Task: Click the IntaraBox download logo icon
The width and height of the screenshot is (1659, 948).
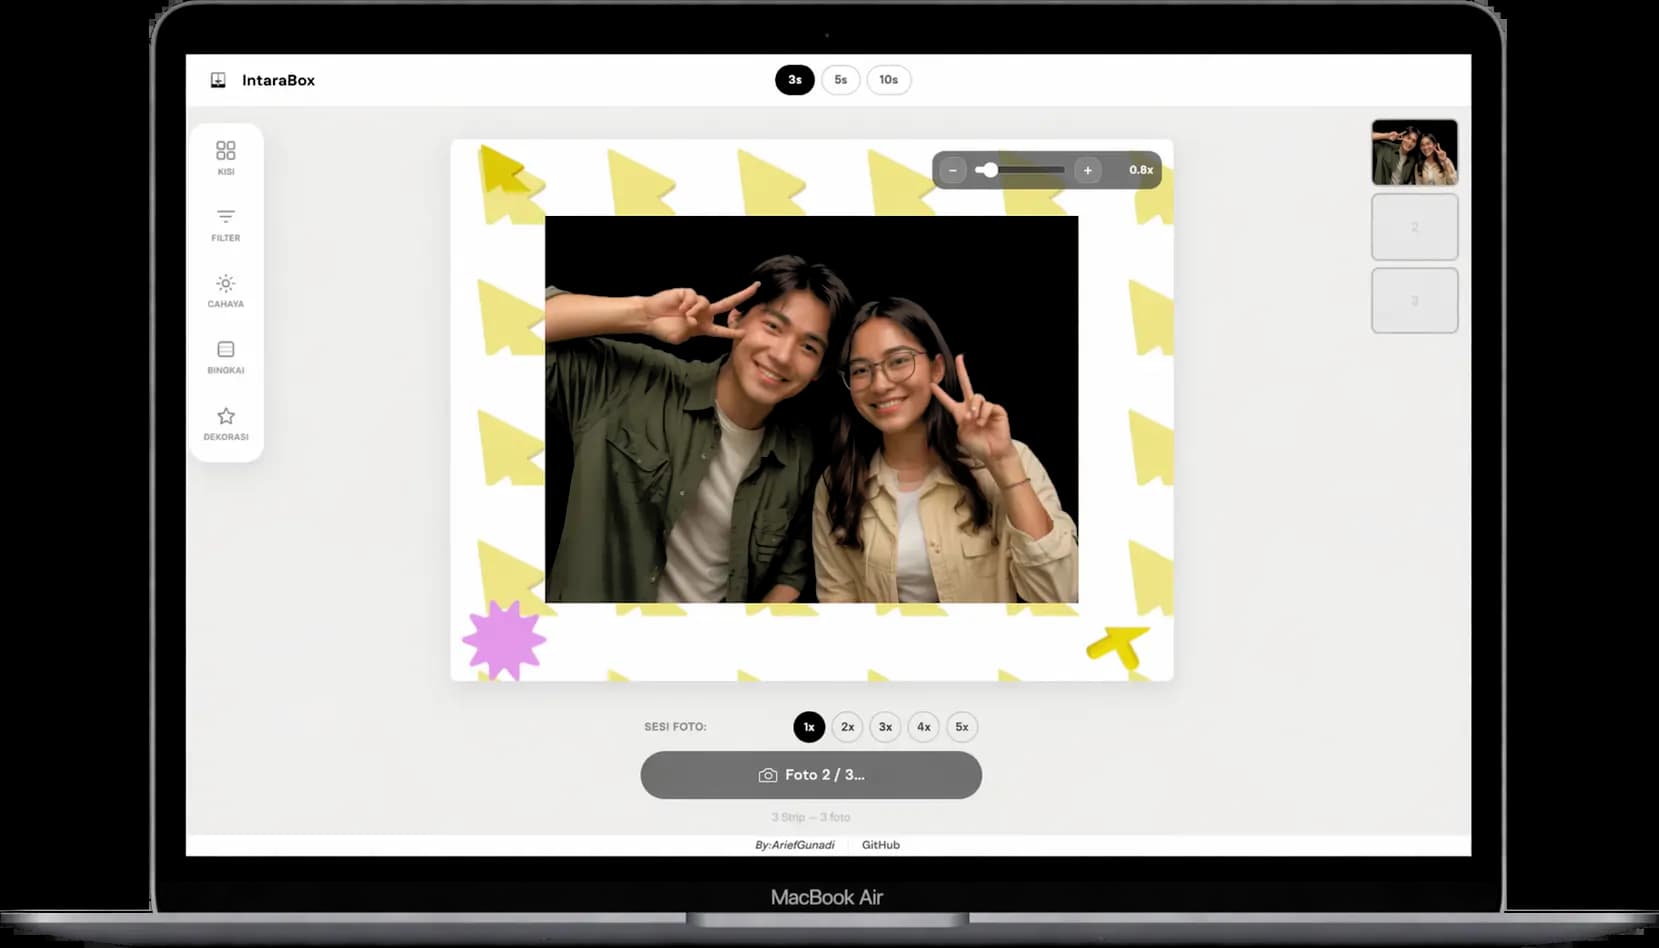Action: 216,79
